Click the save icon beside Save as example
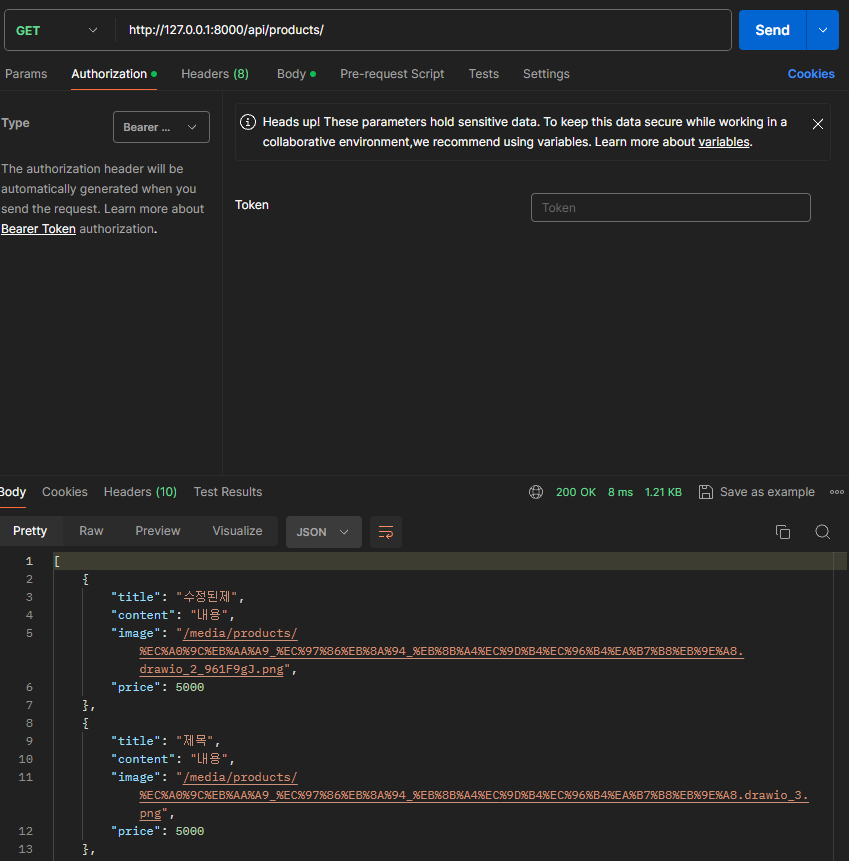Image resolution: width=849 pixels, height=861 pixels. pyautogui.click(x=706, y=492)
